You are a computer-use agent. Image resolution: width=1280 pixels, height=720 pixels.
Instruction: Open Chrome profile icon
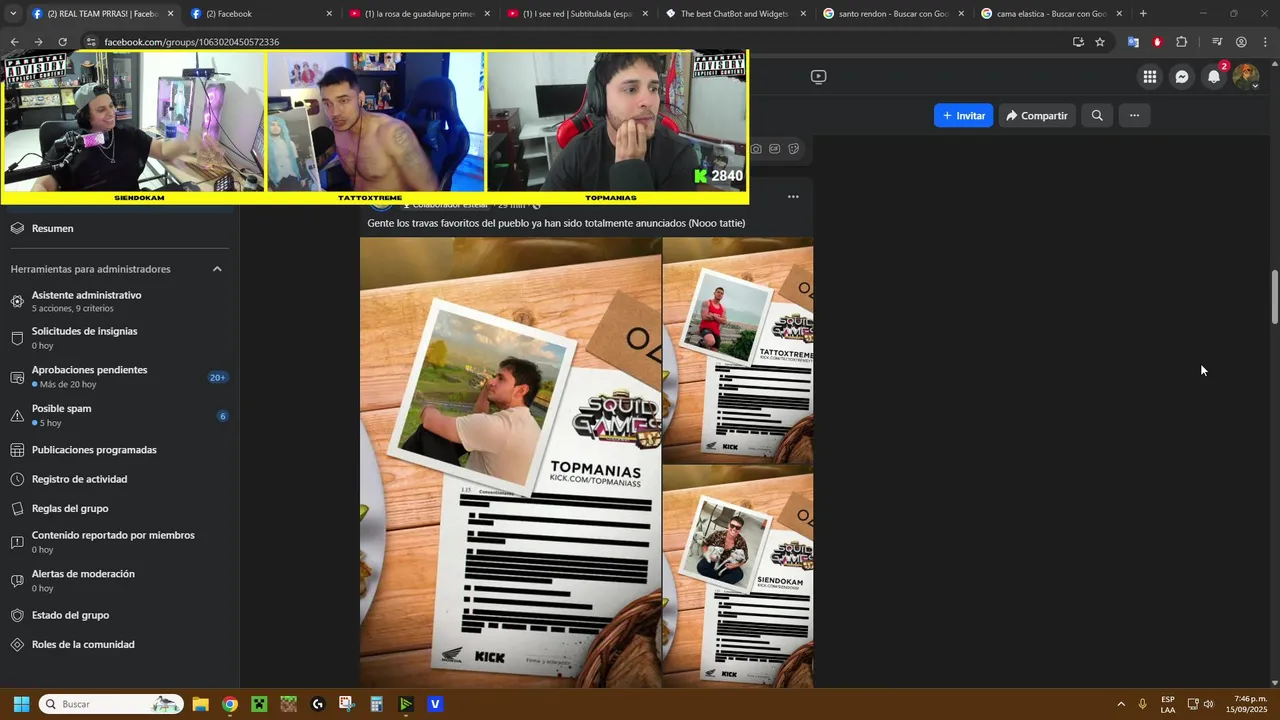[1241, 42]
